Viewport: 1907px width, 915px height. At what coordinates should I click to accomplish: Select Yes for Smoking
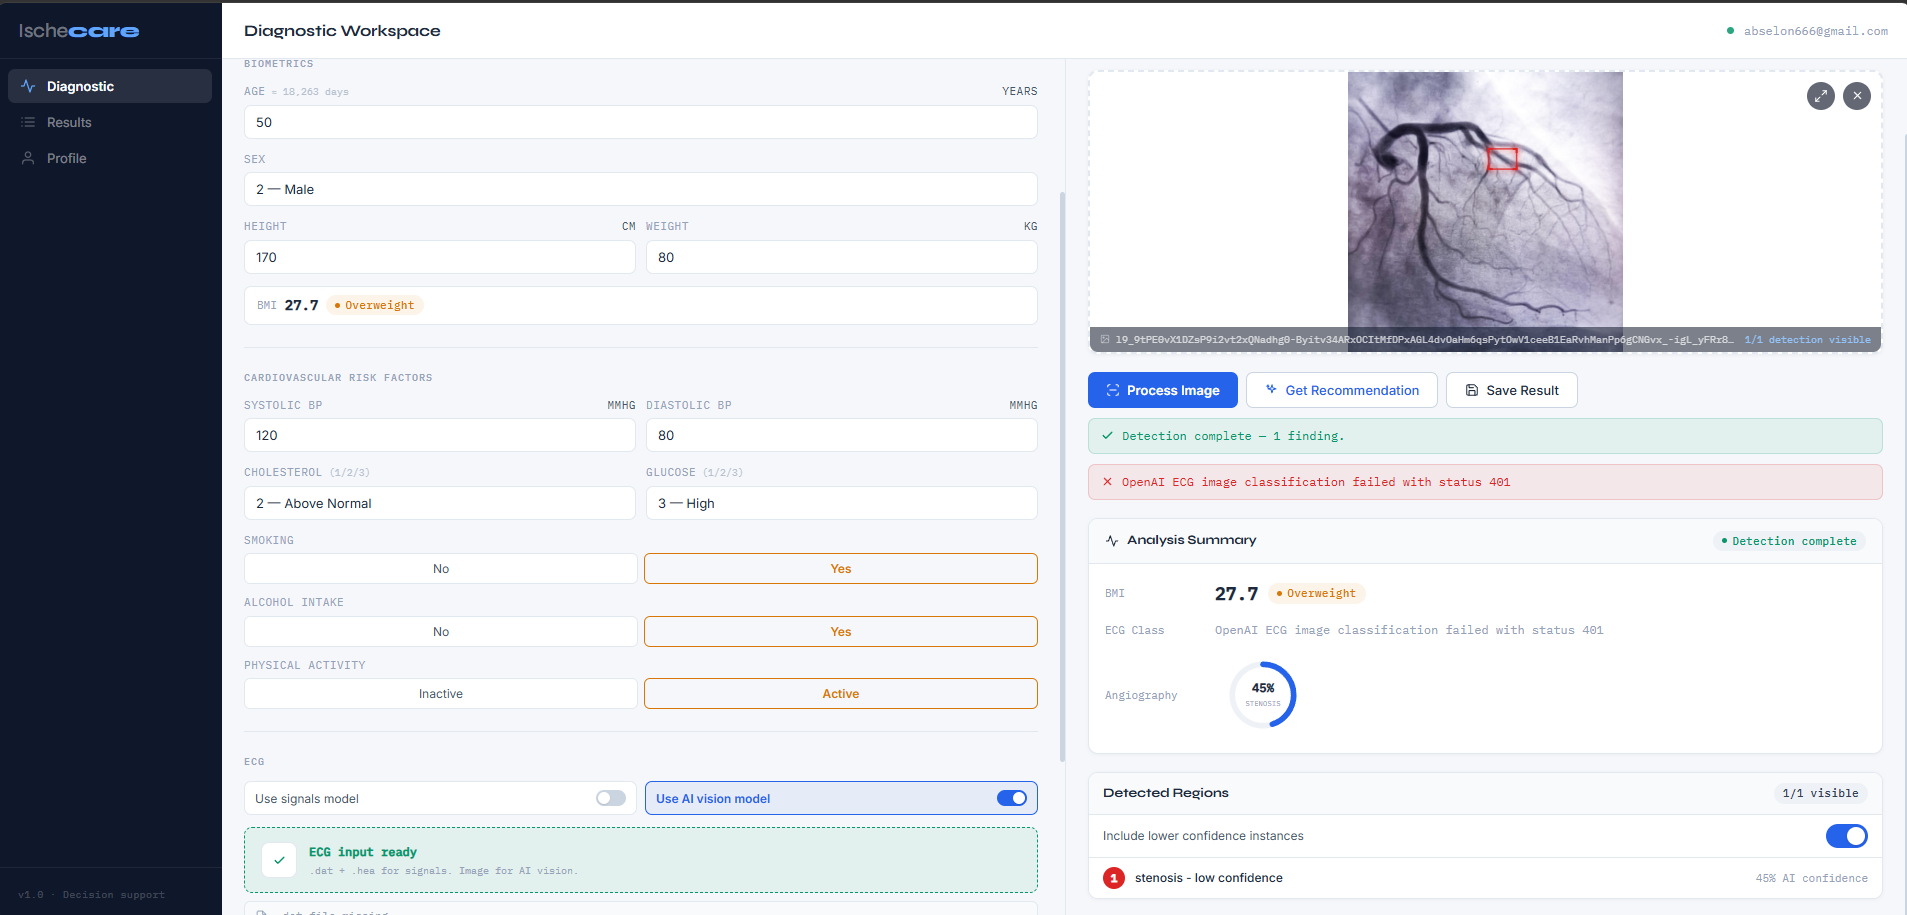click(x=841, y=569)
